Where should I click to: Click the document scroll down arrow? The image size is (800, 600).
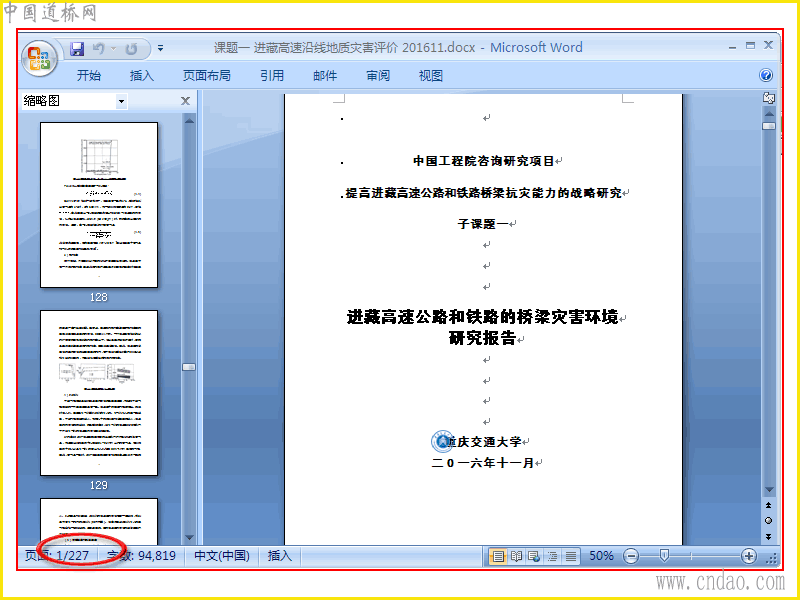click(x=769, y=490)
